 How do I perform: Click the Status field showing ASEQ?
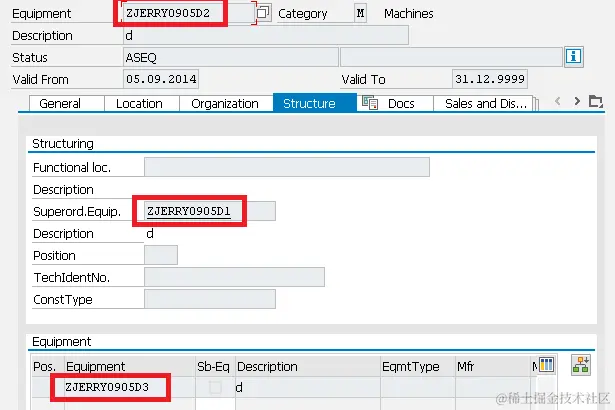pyautogui.click(x=231, y=58)
